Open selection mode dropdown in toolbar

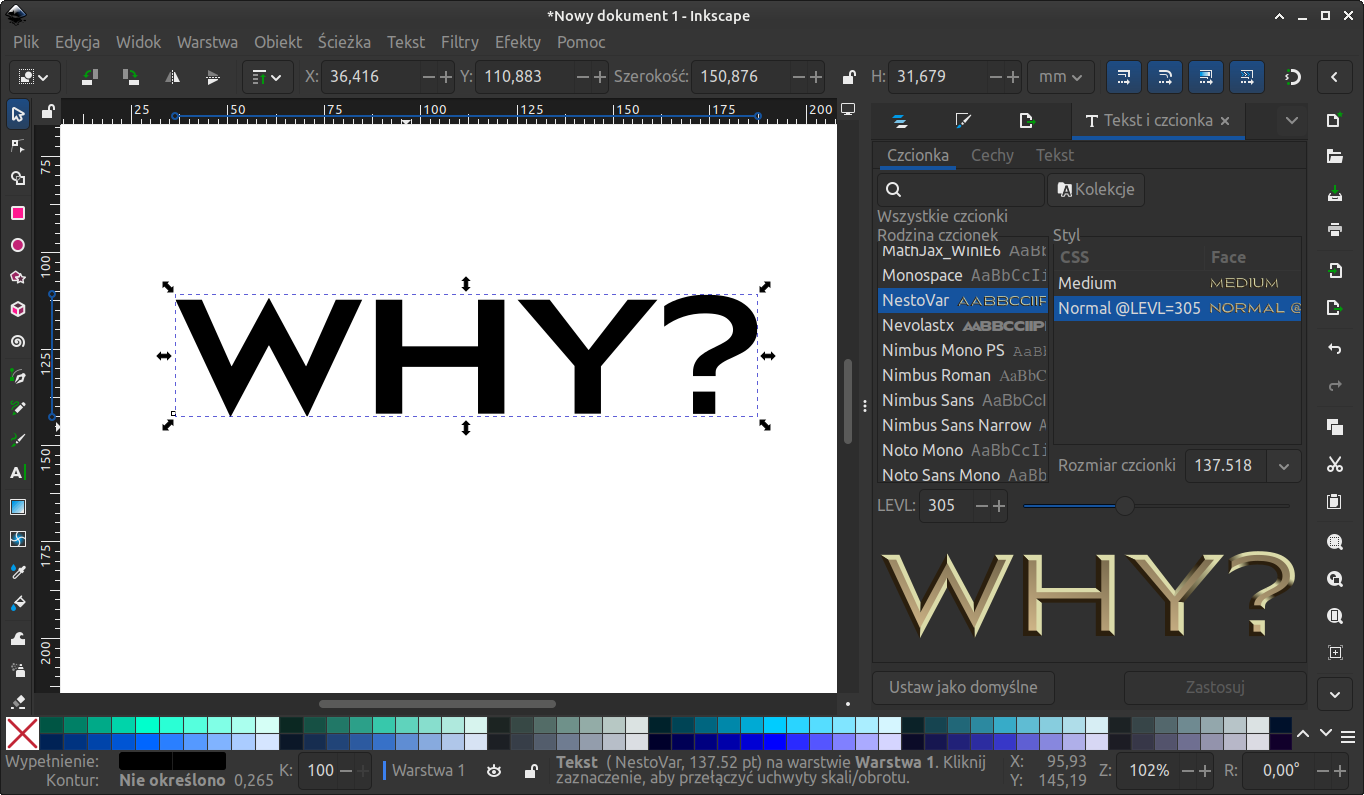coord(35,76)
